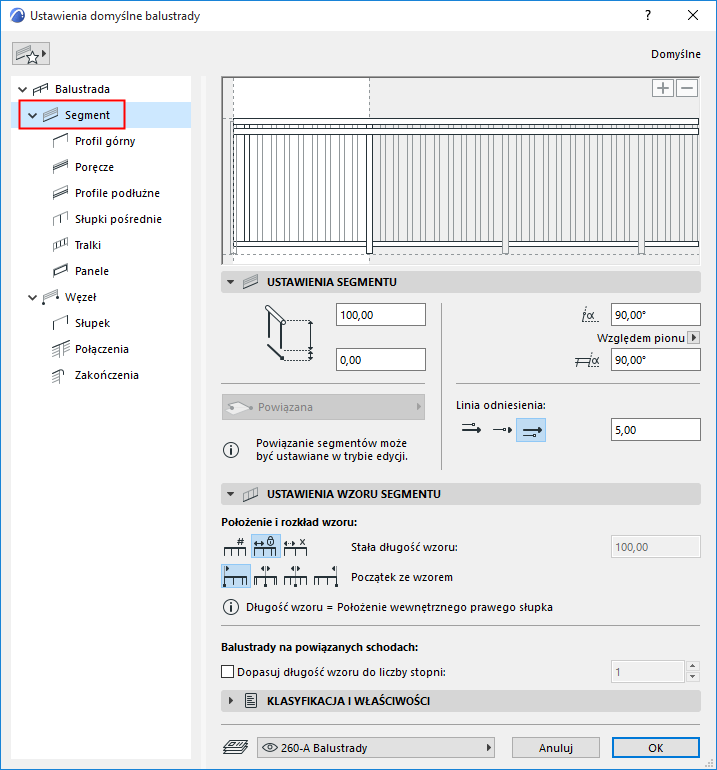Select pattern distribution option with x
Viewport: 717px width, 770px height.
[x=296, y=547]
